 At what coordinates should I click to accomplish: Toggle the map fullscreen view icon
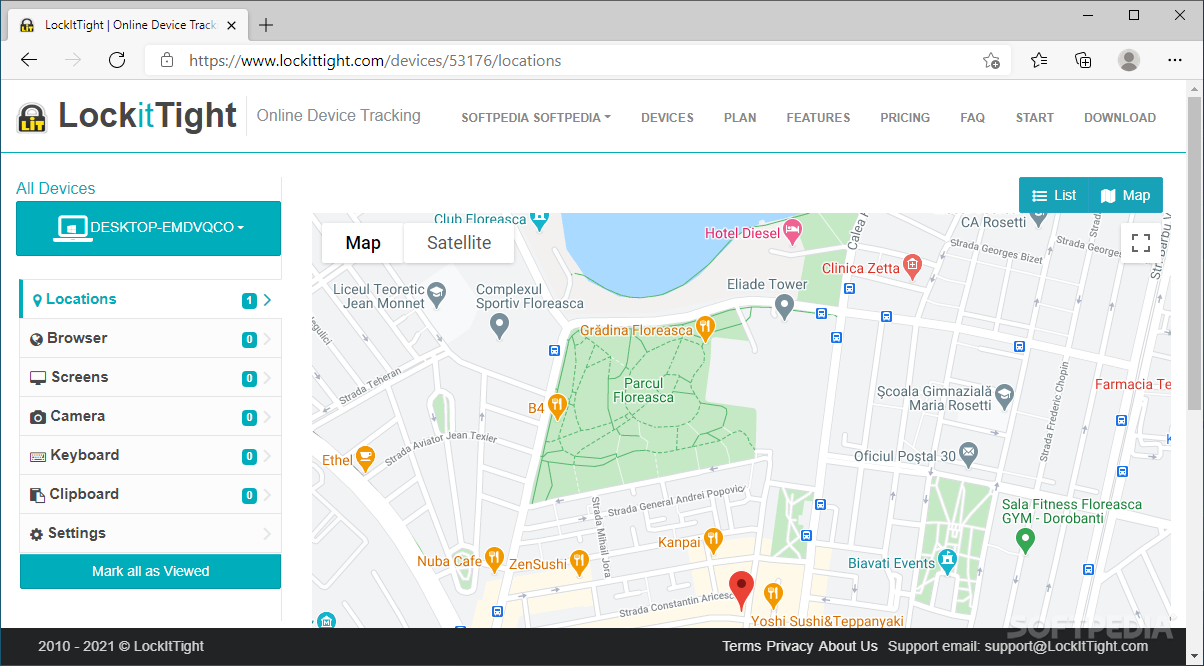click(1141, 242)
